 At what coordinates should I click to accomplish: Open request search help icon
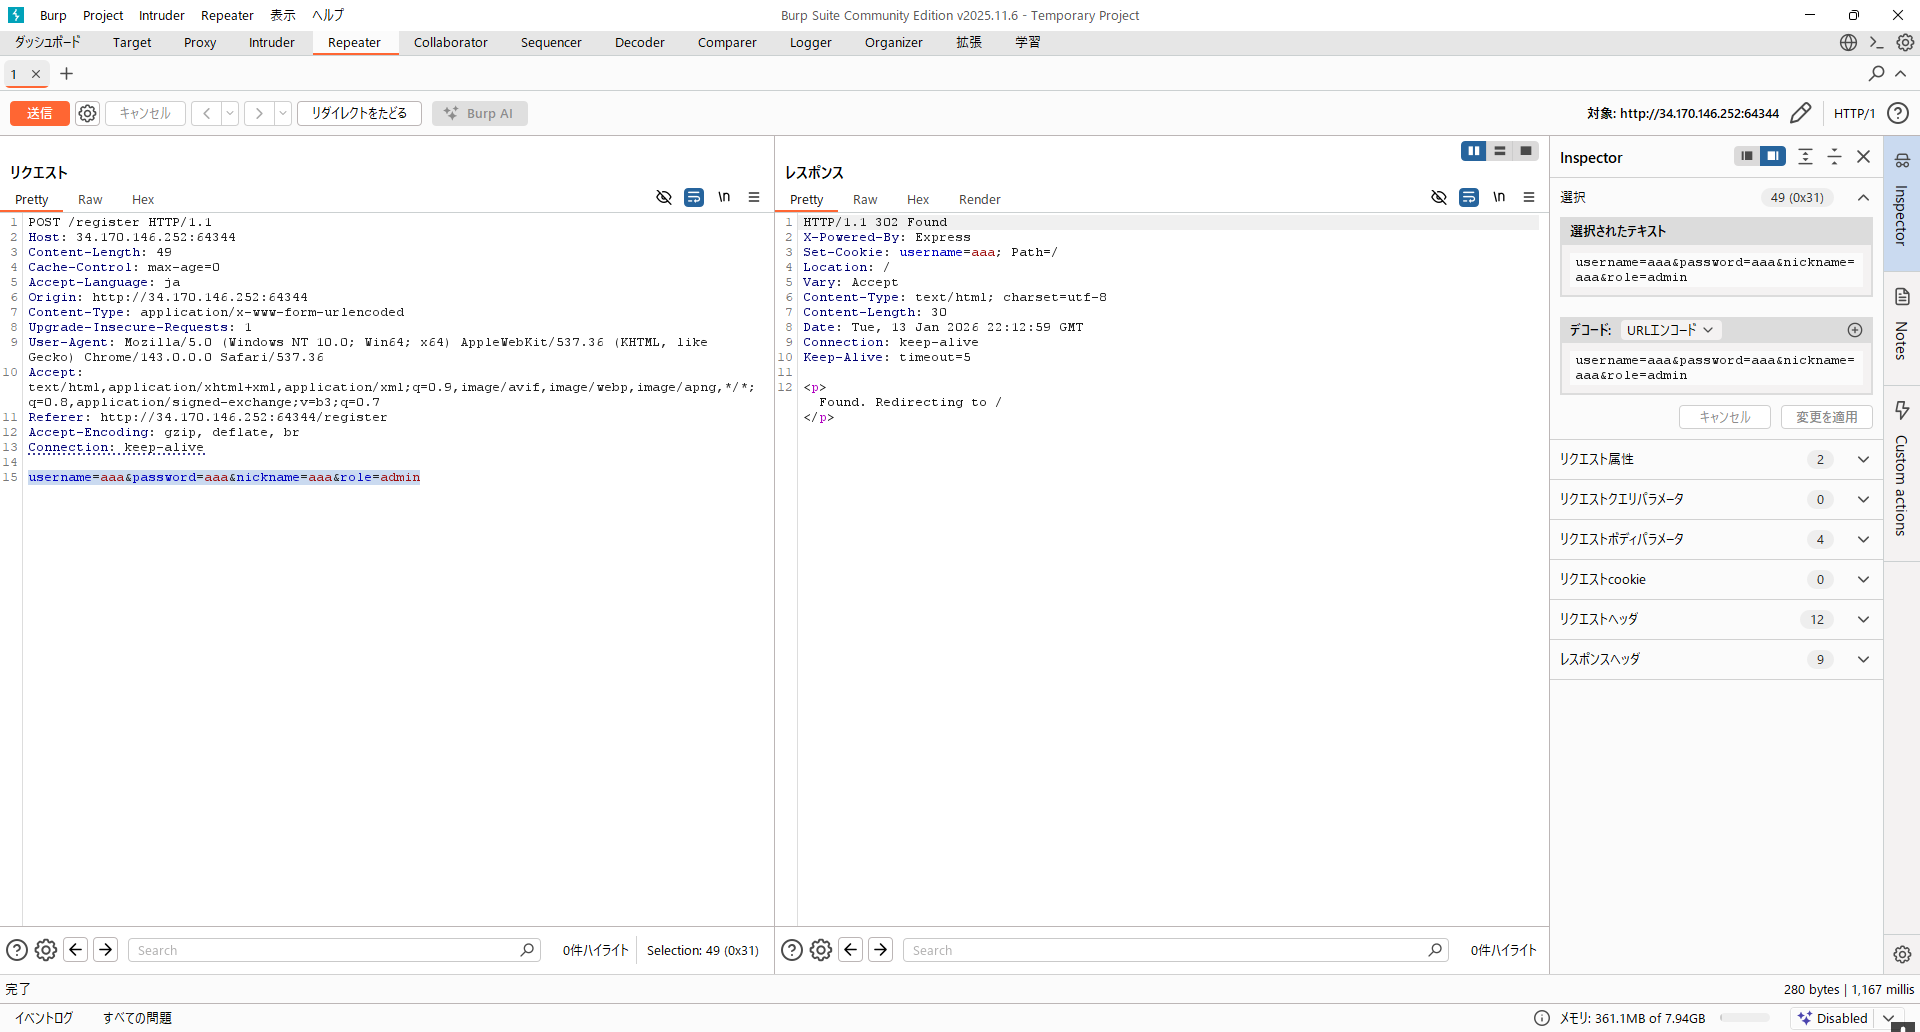coord(17,950)
